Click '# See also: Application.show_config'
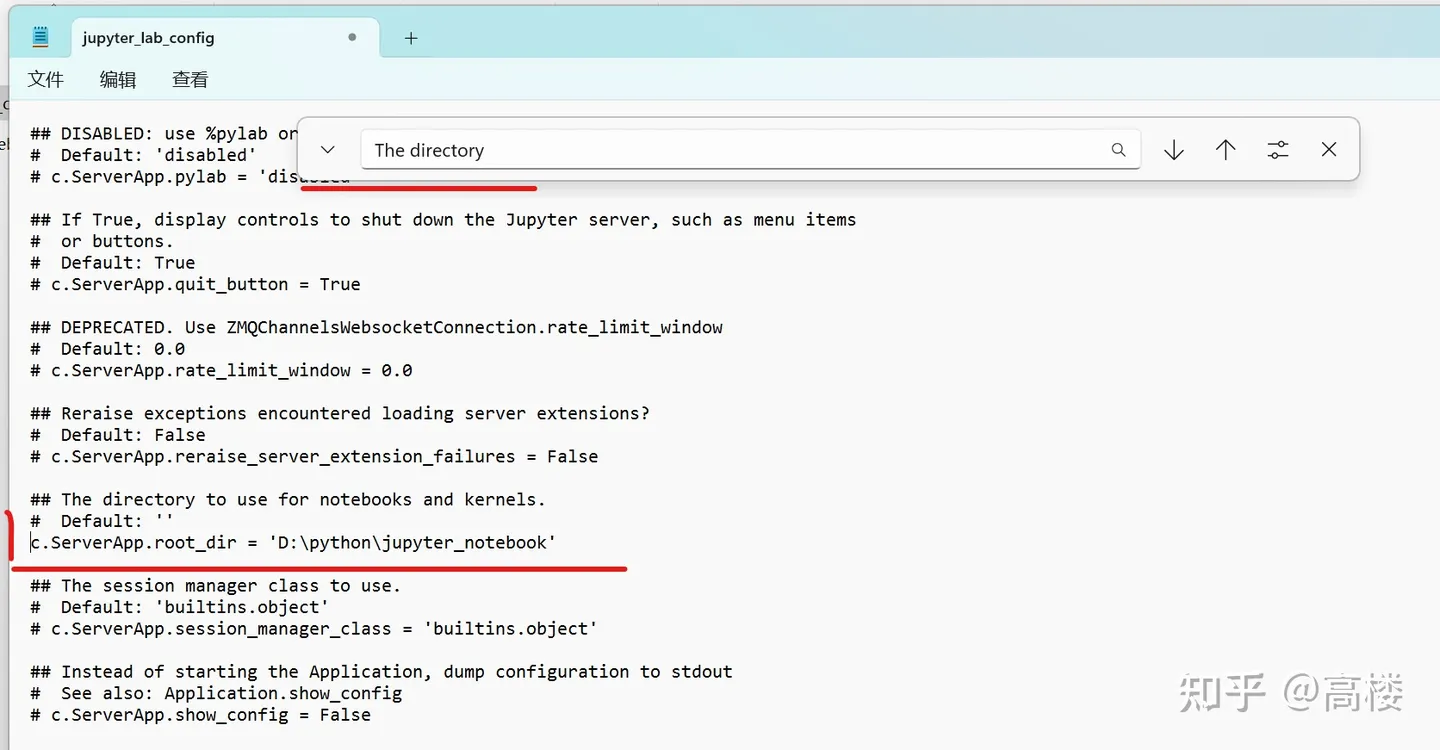 coord(216,693)
